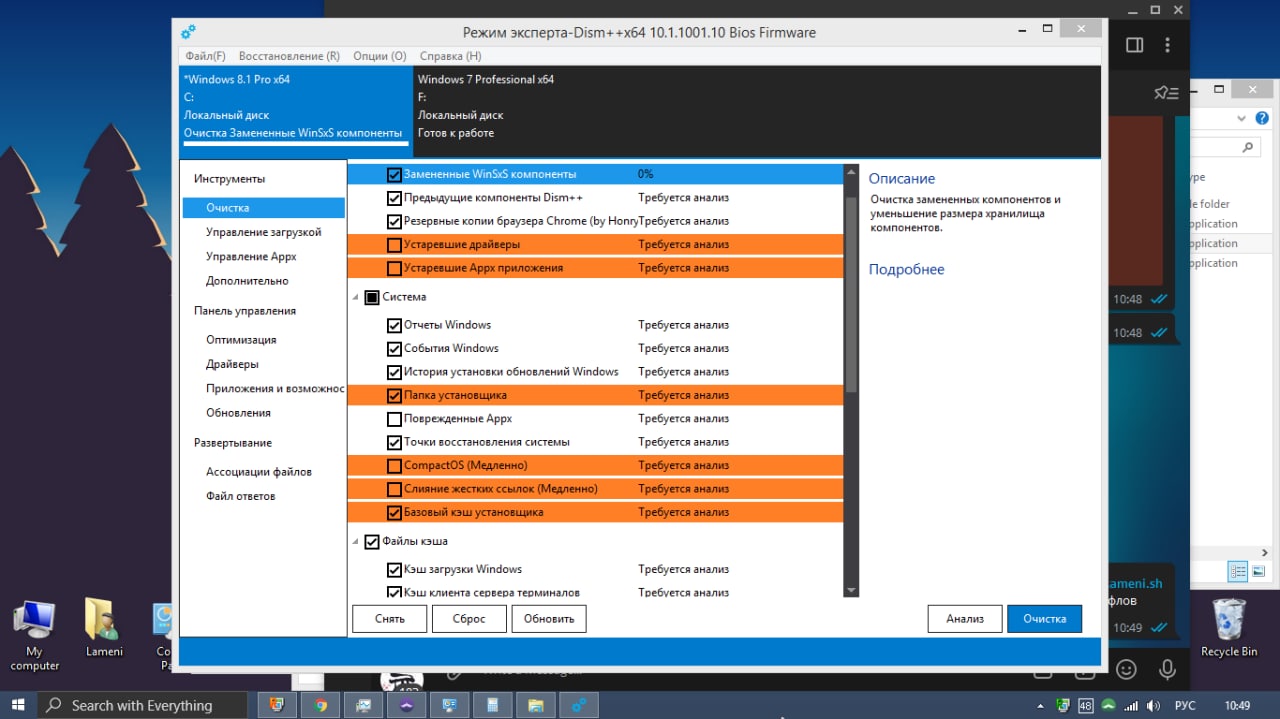The height and width of the screenshot is (719, 1280).
Task: Click the search magnifier in Explorer window
Action: click(1247, 147)
